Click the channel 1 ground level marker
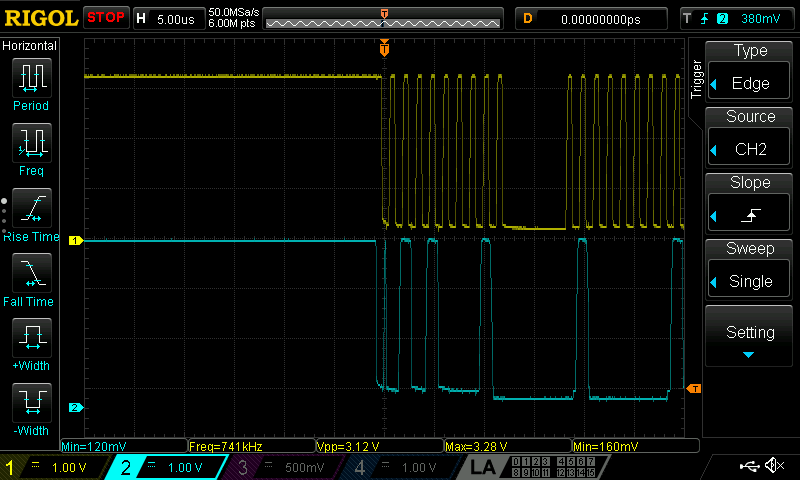The image size is (800, 480). [76, 240]
